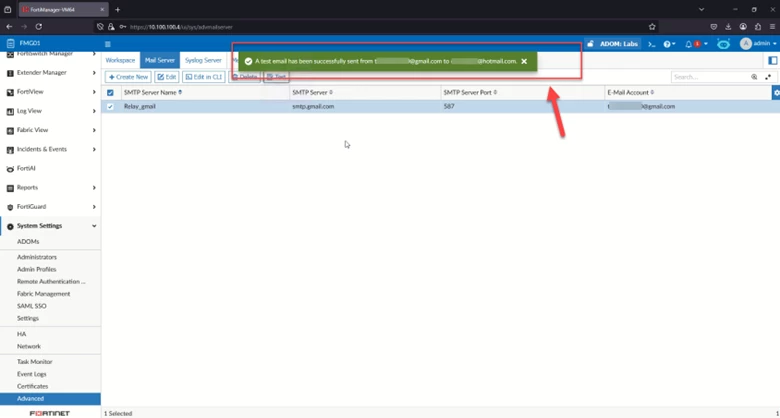Reload the page in the browser

(x=39, y=27)
